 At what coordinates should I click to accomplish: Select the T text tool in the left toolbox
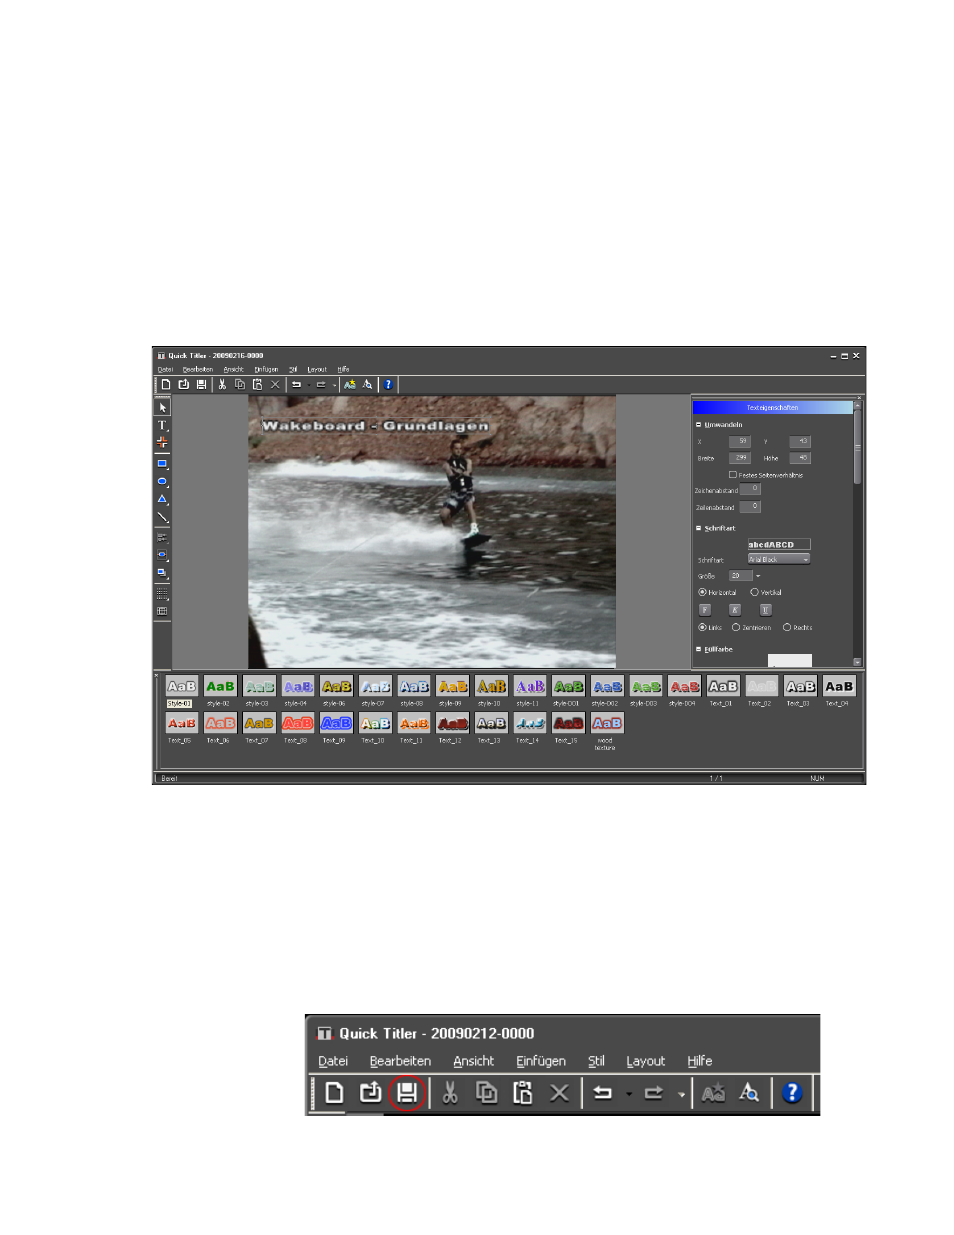pos(162,425)
